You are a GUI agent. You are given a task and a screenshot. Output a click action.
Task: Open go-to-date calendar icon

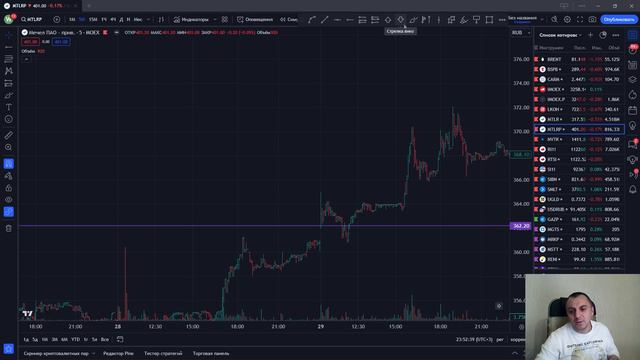tap(120, 340)
